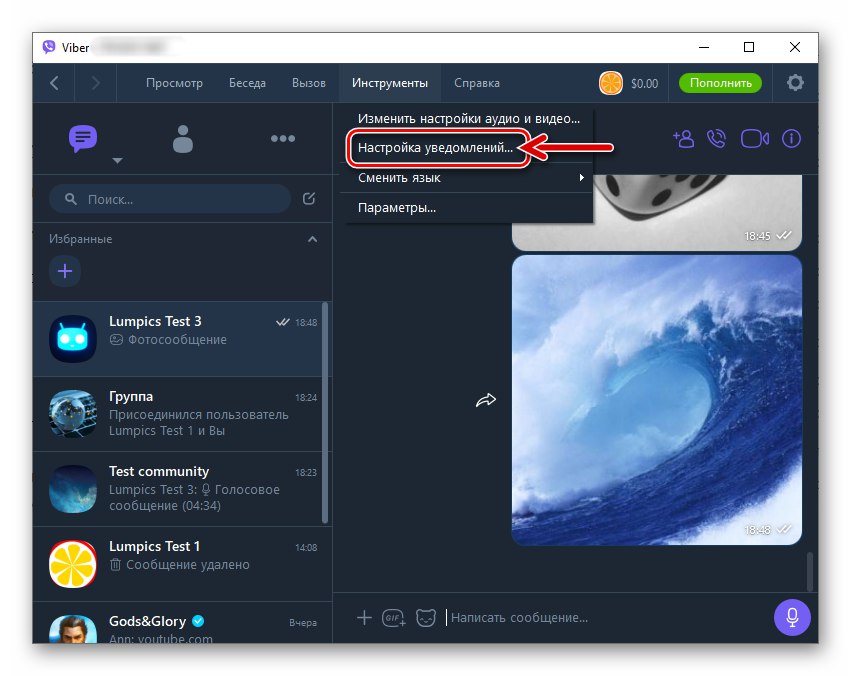Collapse the Избранные section
This screenshot has width=851, height=676.
[311, 239]
